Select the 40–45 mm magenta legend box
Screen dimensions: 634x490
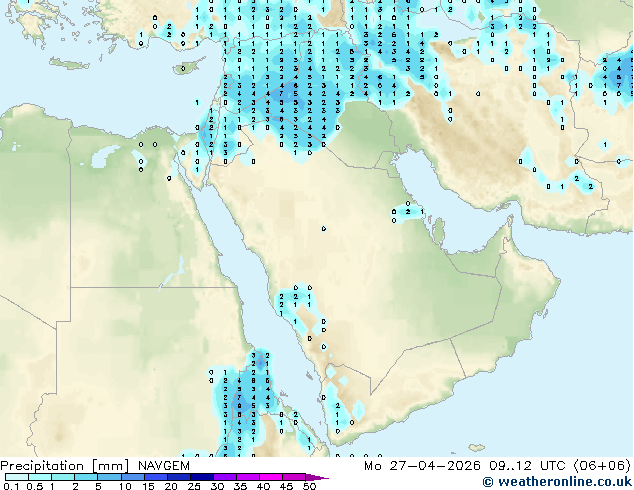point(271,477)
